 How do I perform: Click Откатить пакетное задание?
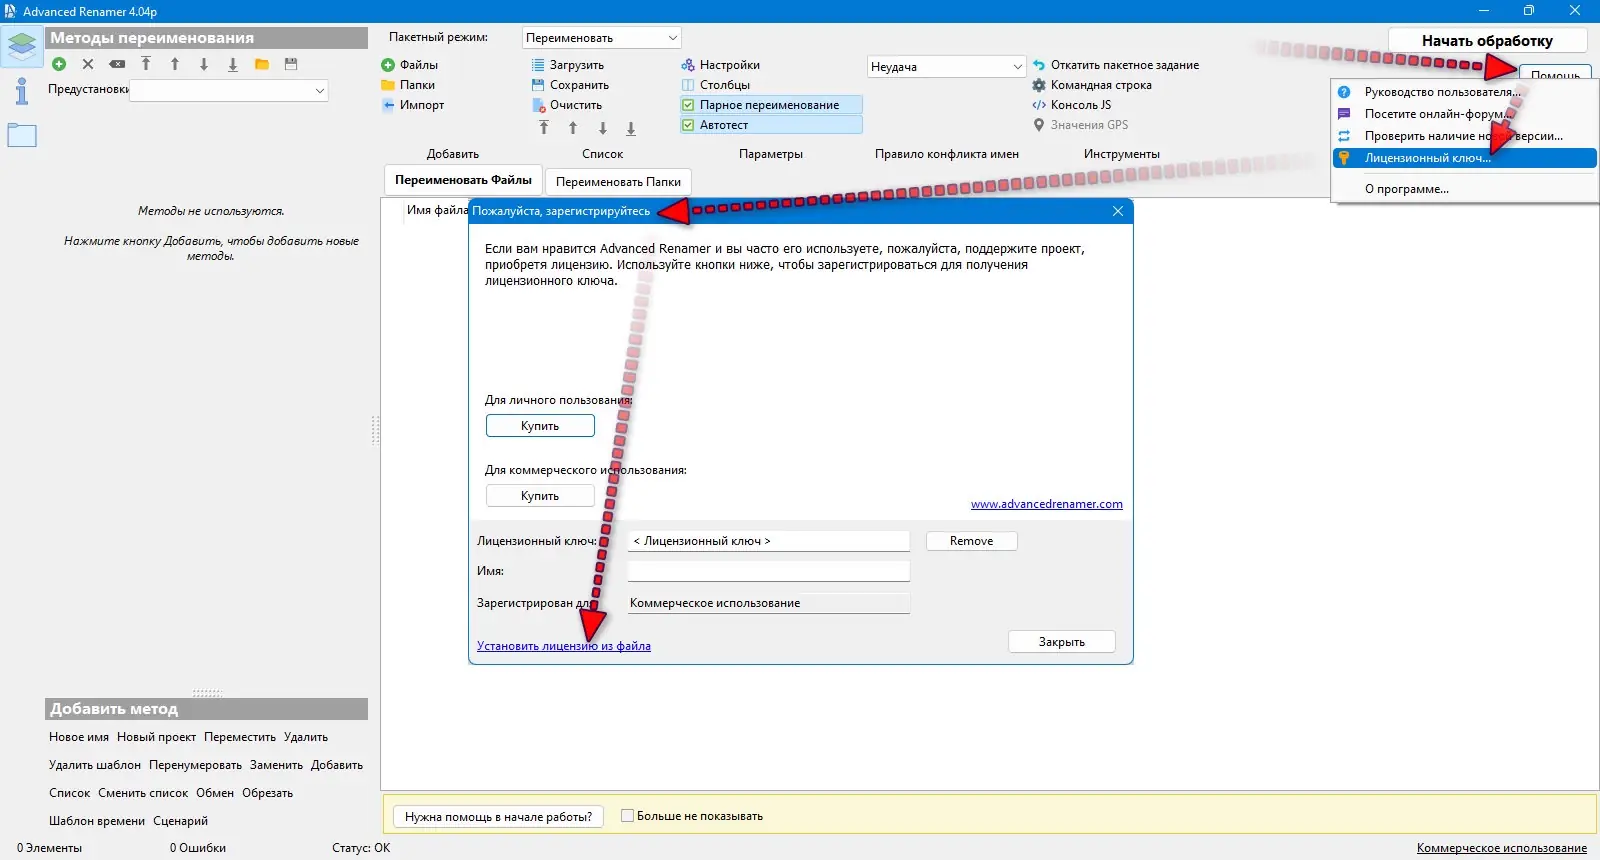coord(1116,65)
